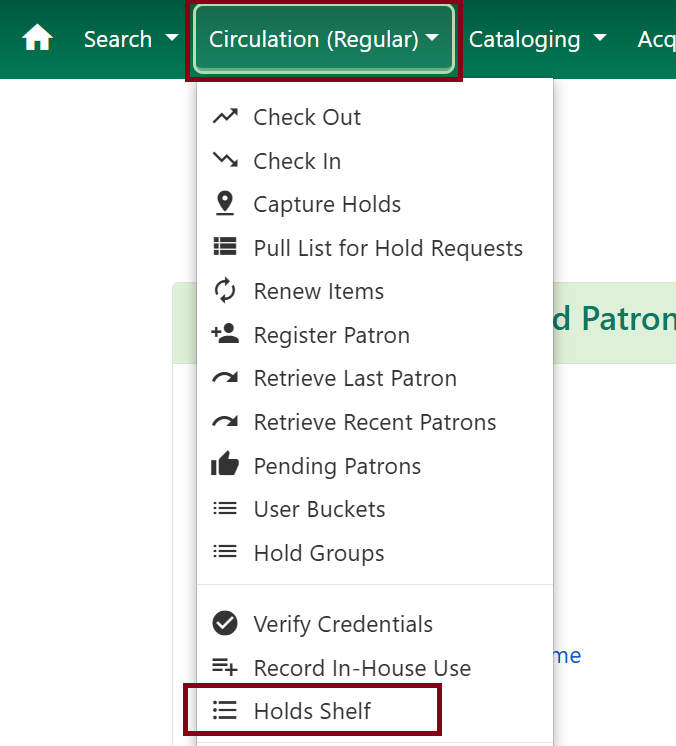Click the Register Patron add-person icon
Image resolution: width=676 pixels, height=746 pixels.
coord(225,335)
